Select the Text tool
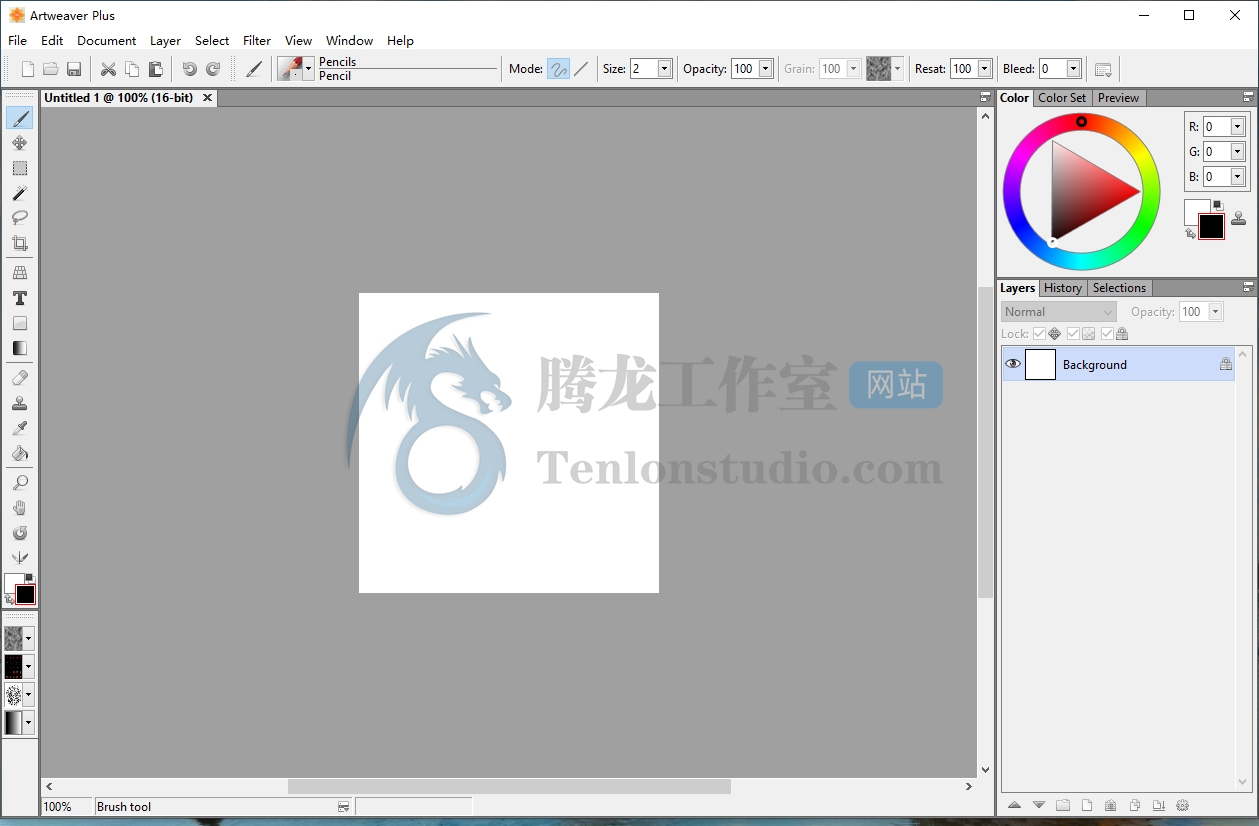This screenshot has width=1259, height=826. [20, 298]
